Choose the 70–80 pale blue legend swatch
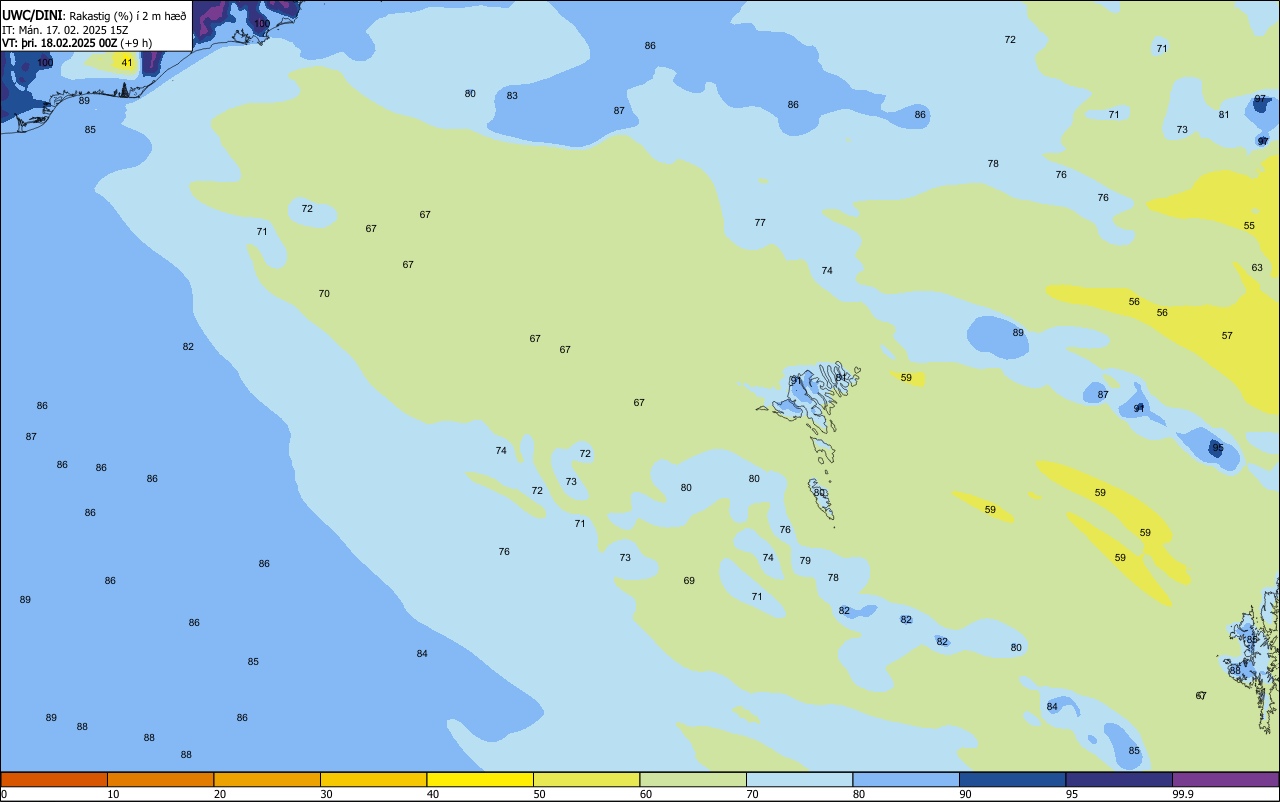1280x802 pixels. click(799, 779)
